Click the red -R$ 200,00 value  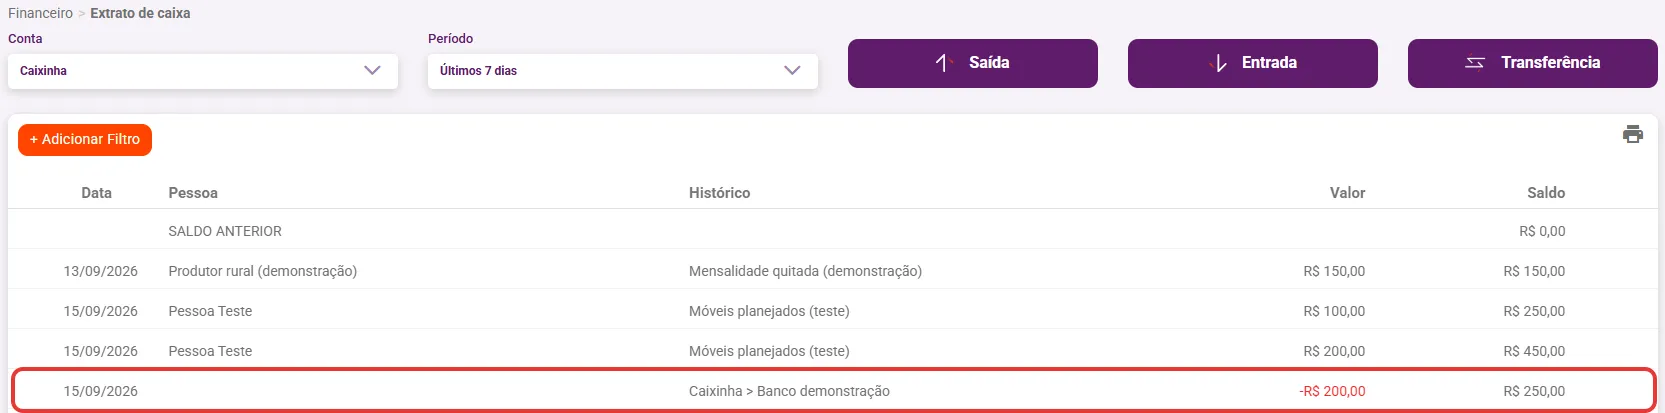pyautogui.click(x=1332, y=391)
